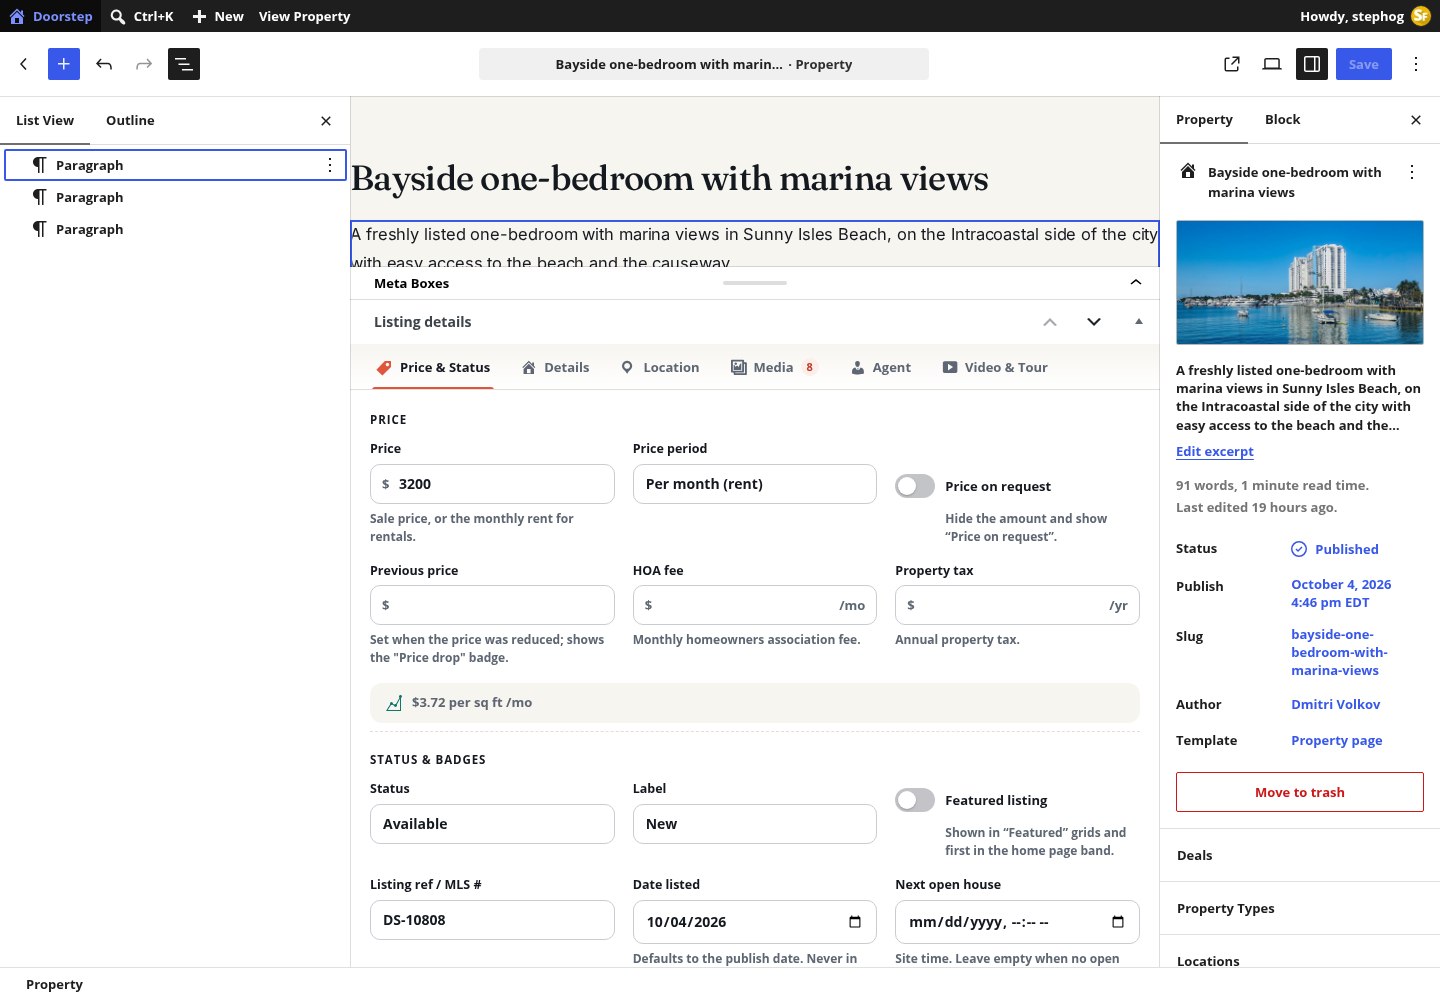Screen dimensions: 1440x1000
Task: Edit the slug bayside-one-bedroom-with-marina-views
Action: [x=1339, y=652]
